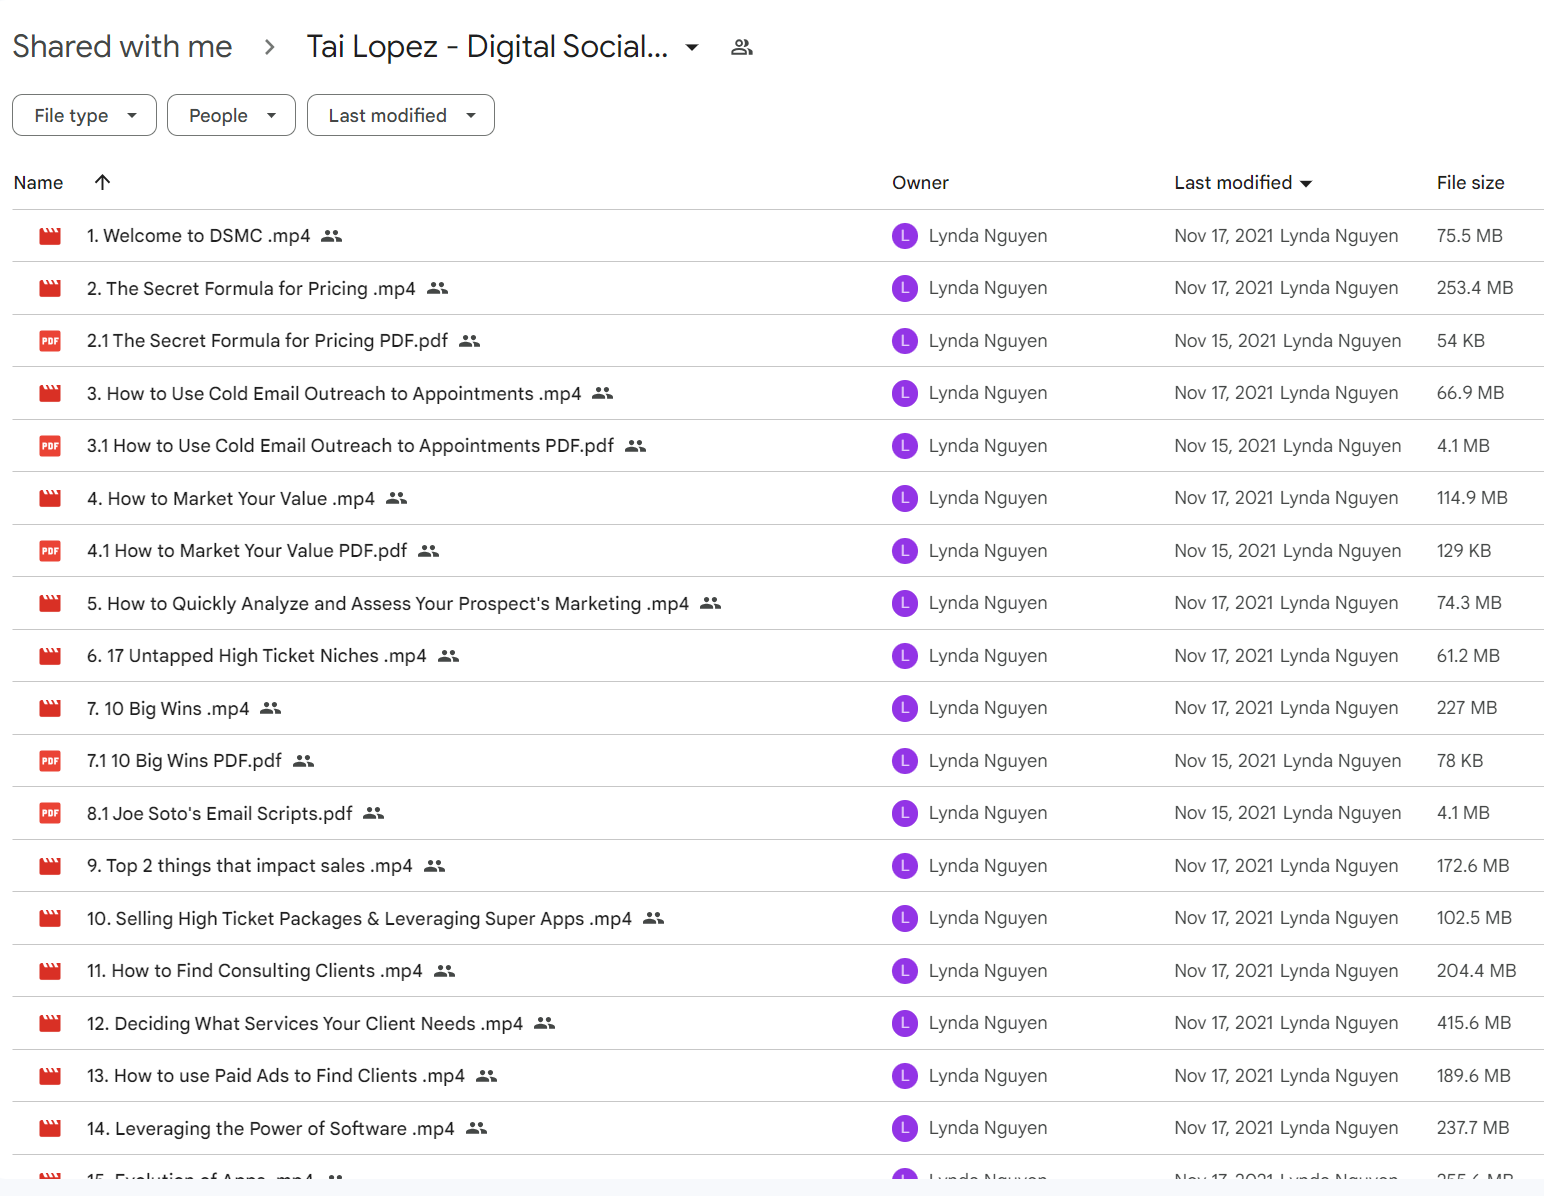Click PDF icon for 8.1 Joe Soto's Email Scripts
This screenshot has height=1196, width=1544.
click(x=50, y=813)
